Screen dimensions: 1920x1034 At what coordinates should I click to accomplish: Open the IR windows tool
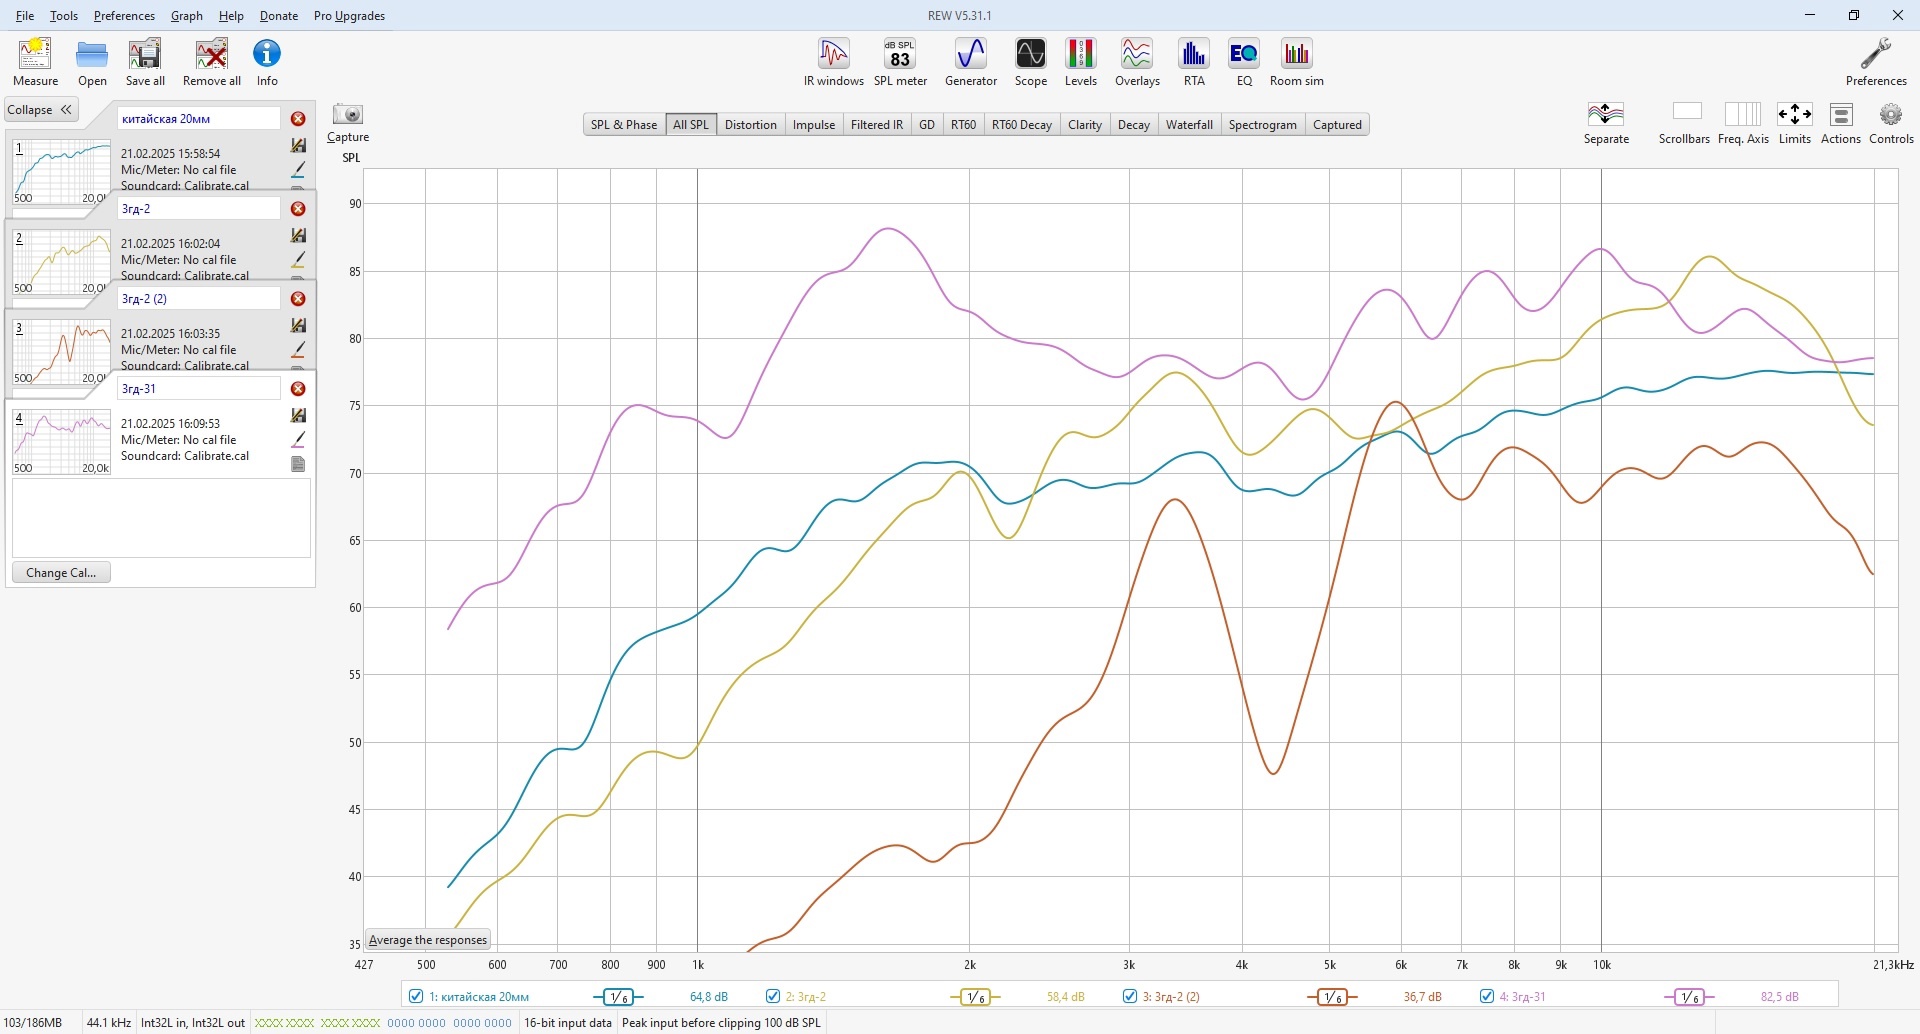tap(833, 54)
